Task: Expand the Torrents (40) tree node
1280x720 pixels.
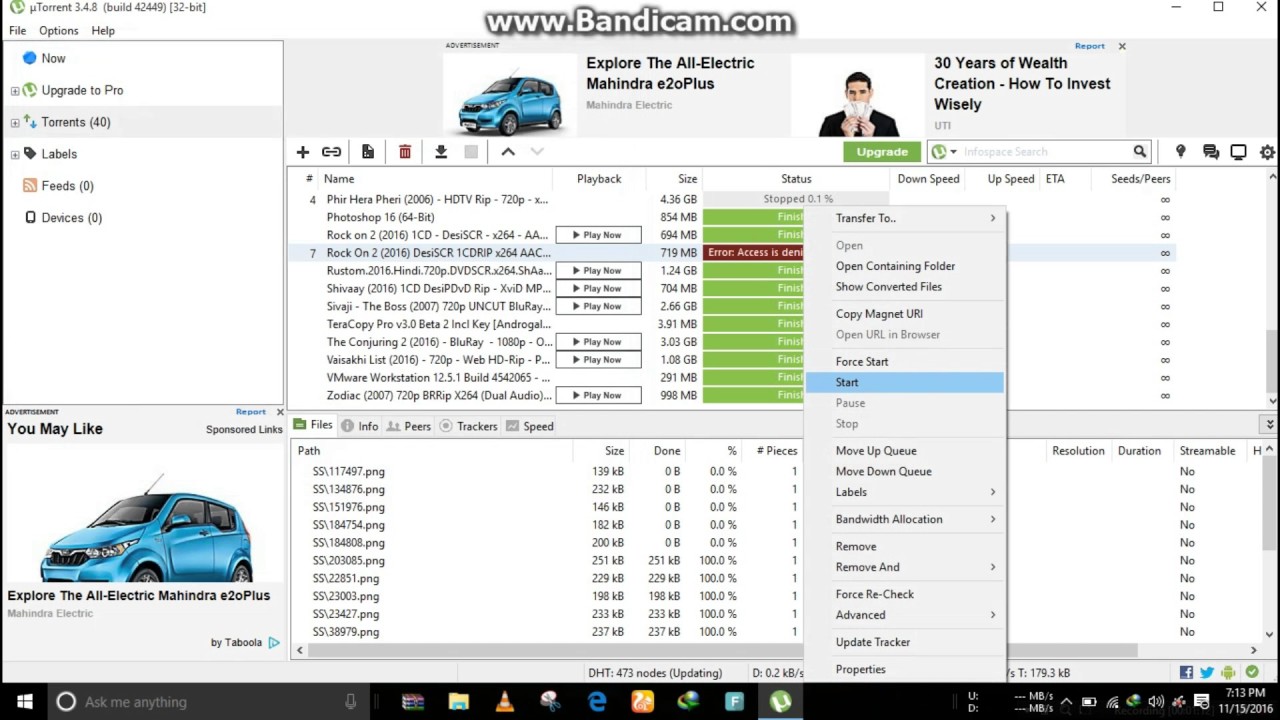Action: point(15,123)
